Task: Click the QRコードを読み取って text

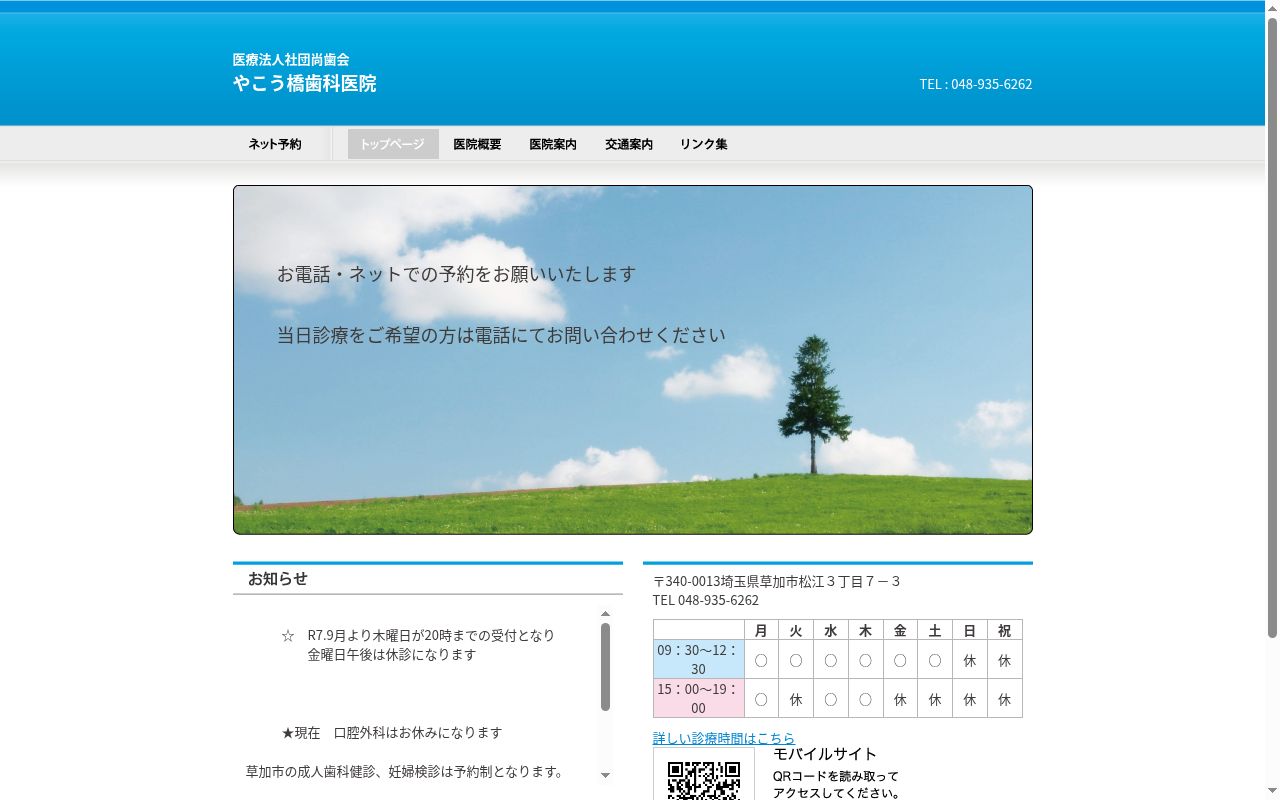Action: pyautogui.click(x=836, y=776)
